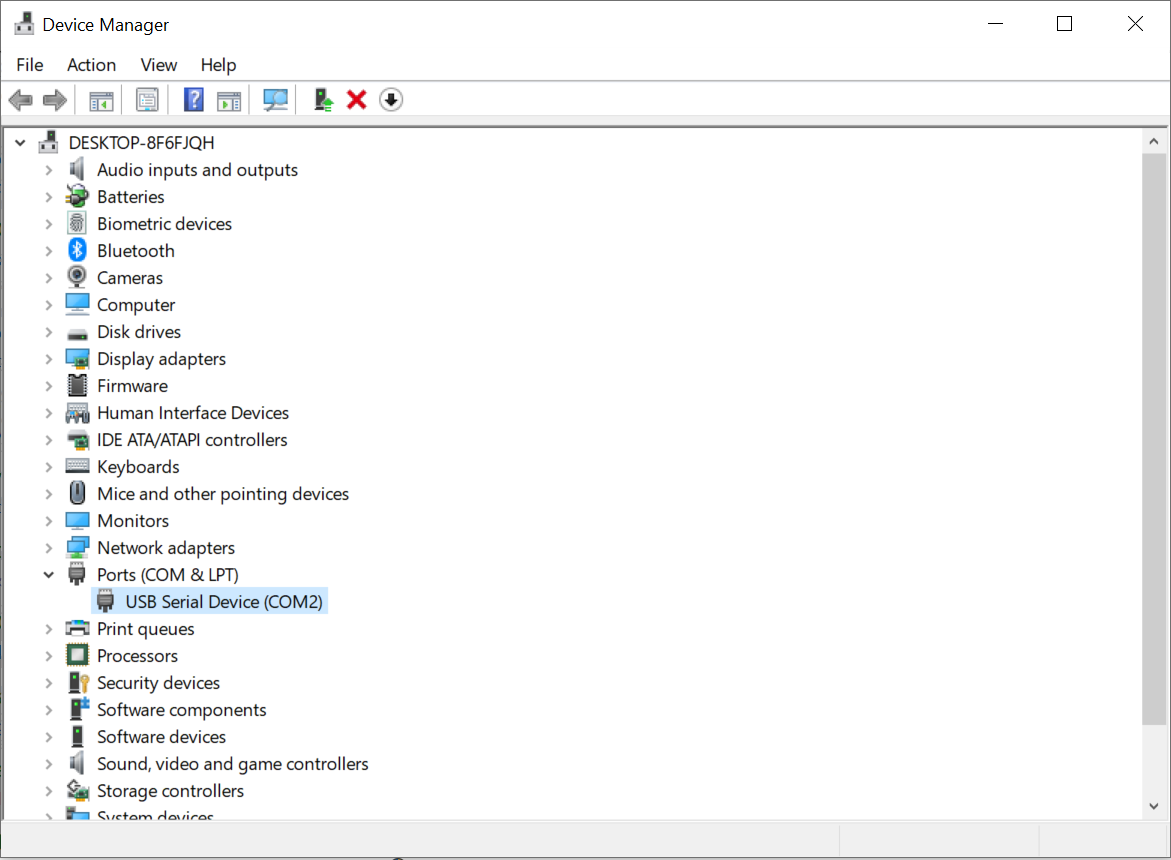
Task: Click the Storage controllers icon
Action: click(x=78, y=790)
